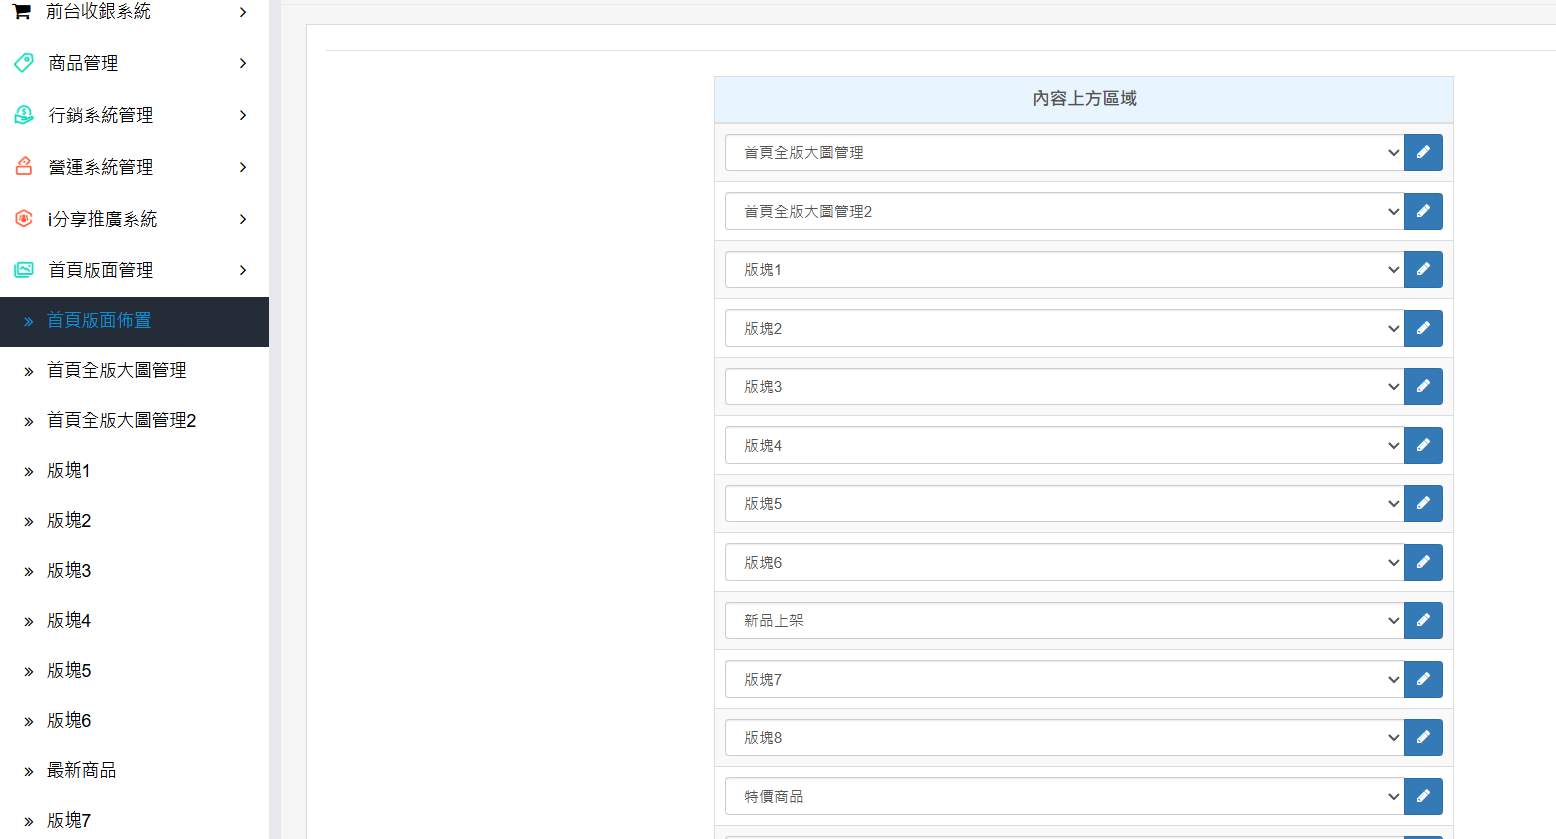Expand the 營運系統管理 sidebar menu
The width and height of the screenshot is (1556, 839).
[x=134, y=167]
